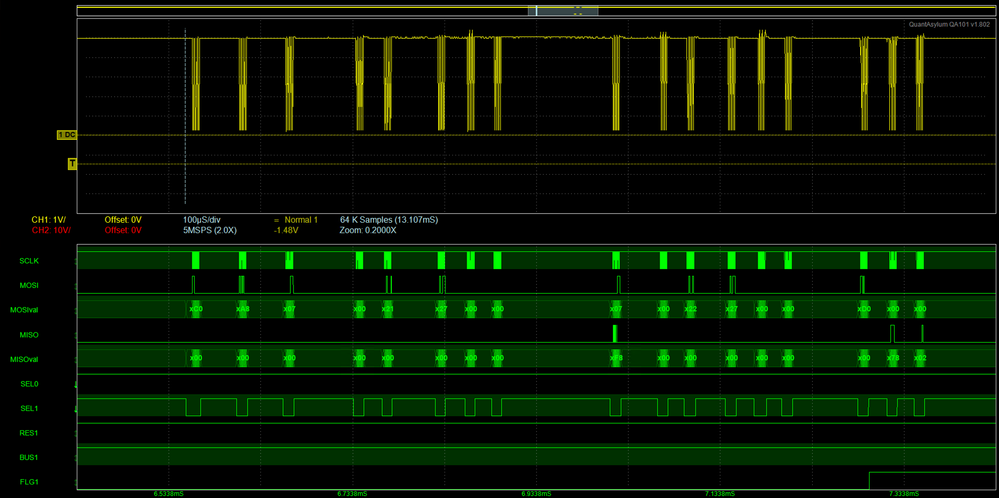
Task: Click the decoded 'x21' byte in MOSIval
Action: click(387, 309)
